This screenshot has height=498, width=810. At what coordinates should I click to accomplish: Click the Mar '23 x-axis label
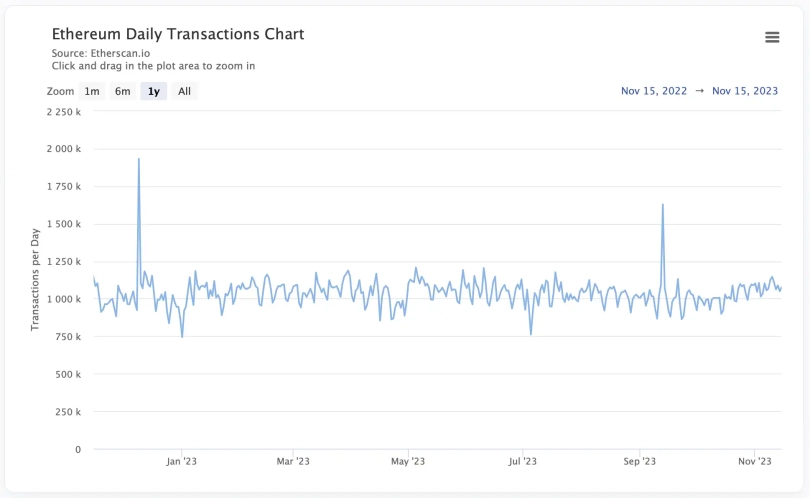(x=292, y=461)
